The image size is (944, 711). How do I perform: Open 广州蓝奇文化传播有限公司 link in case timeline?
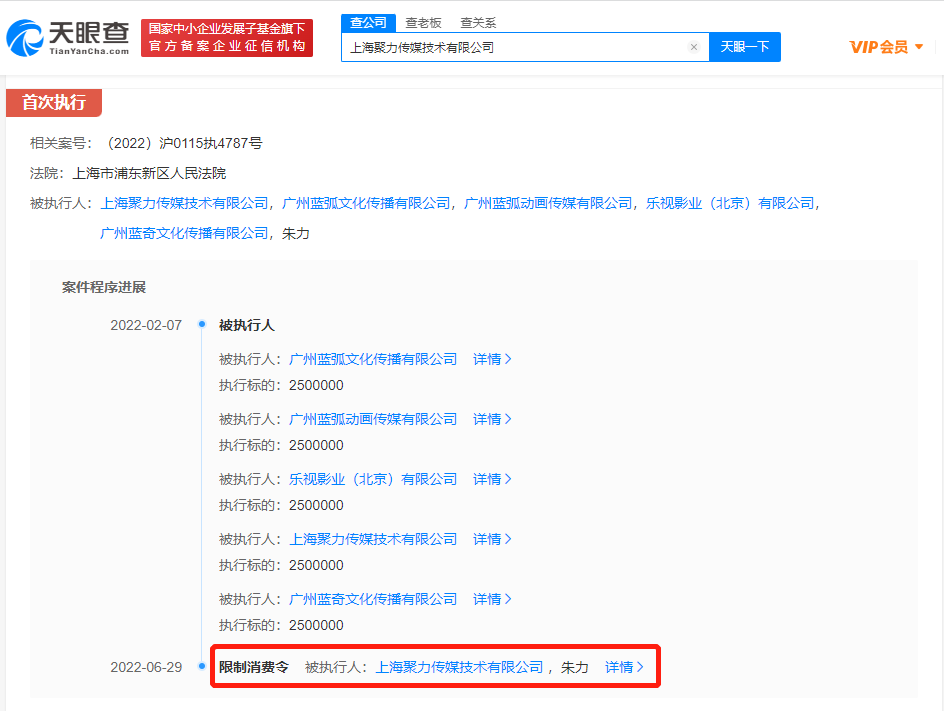click(x=373, y=600)
